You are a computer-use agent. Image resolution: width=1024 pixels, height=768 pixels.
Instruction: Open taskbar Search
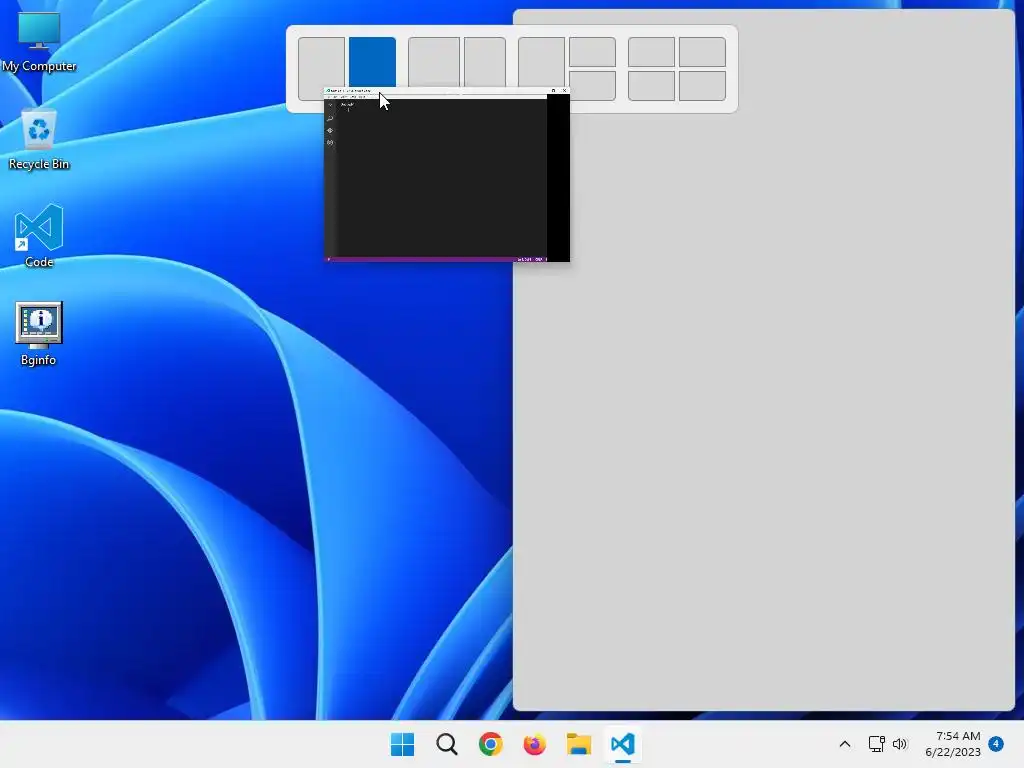click(447, 744)
